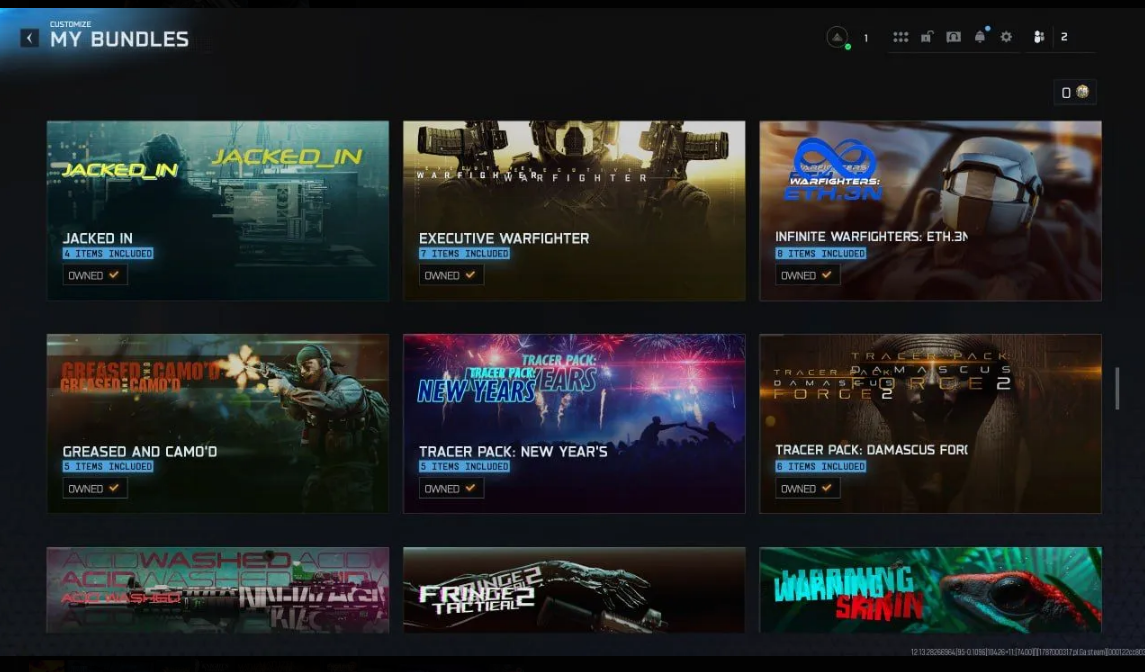Open the notifications bell
1145x672 pixels.
pyautogui.click(x=981, y=36)
